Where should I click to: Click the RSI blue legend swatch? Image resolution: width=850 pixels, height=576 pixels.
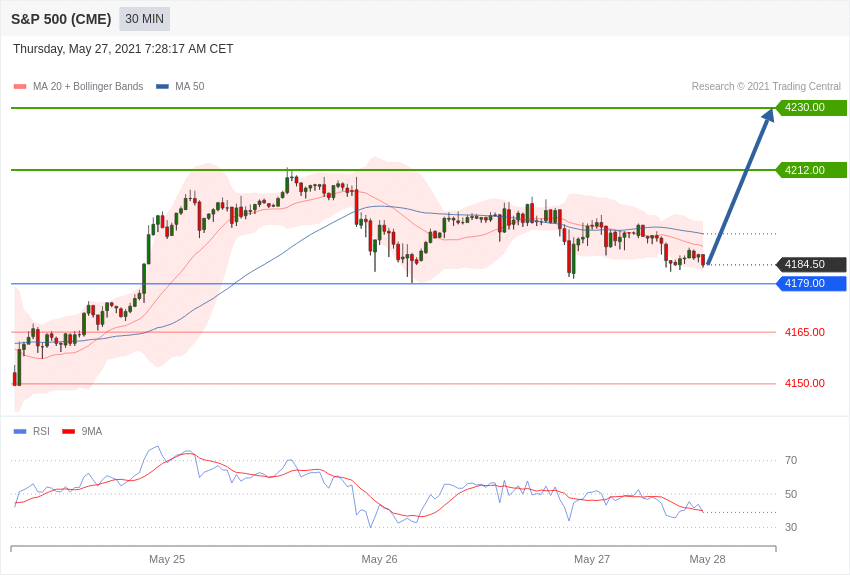click(x=20, y=431)
